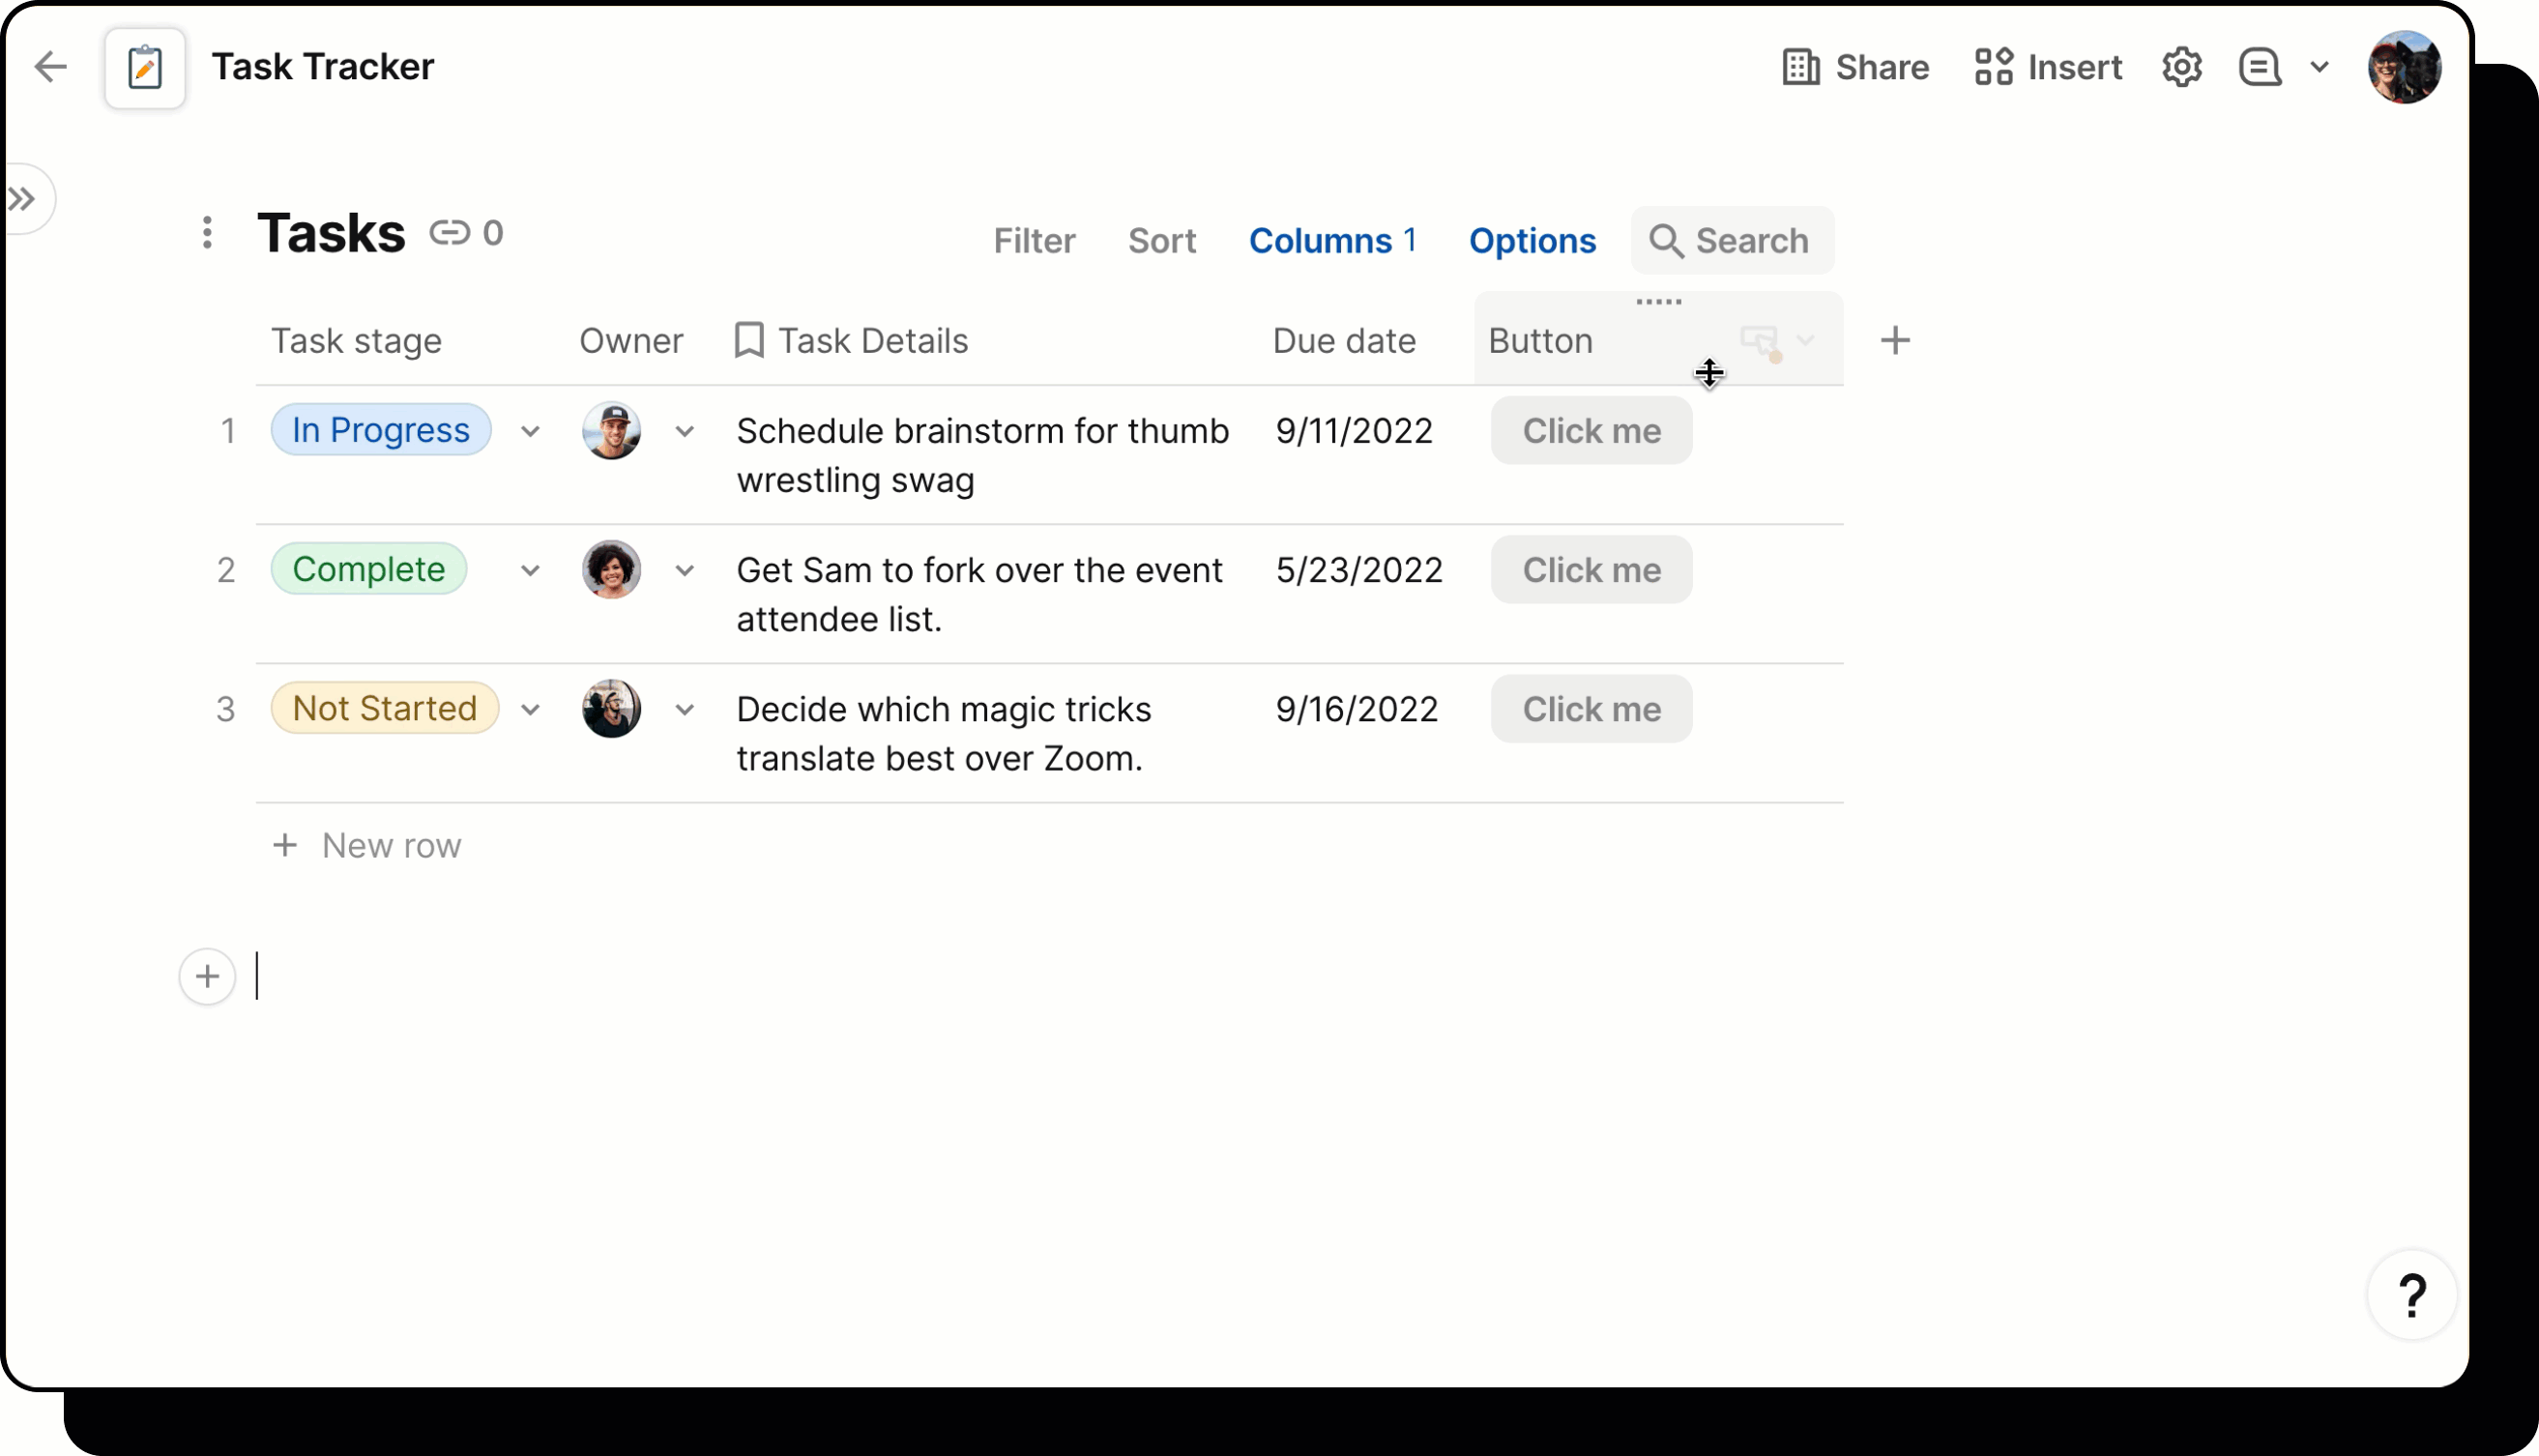Click the back arrow to exit Task Tracker

51,67
